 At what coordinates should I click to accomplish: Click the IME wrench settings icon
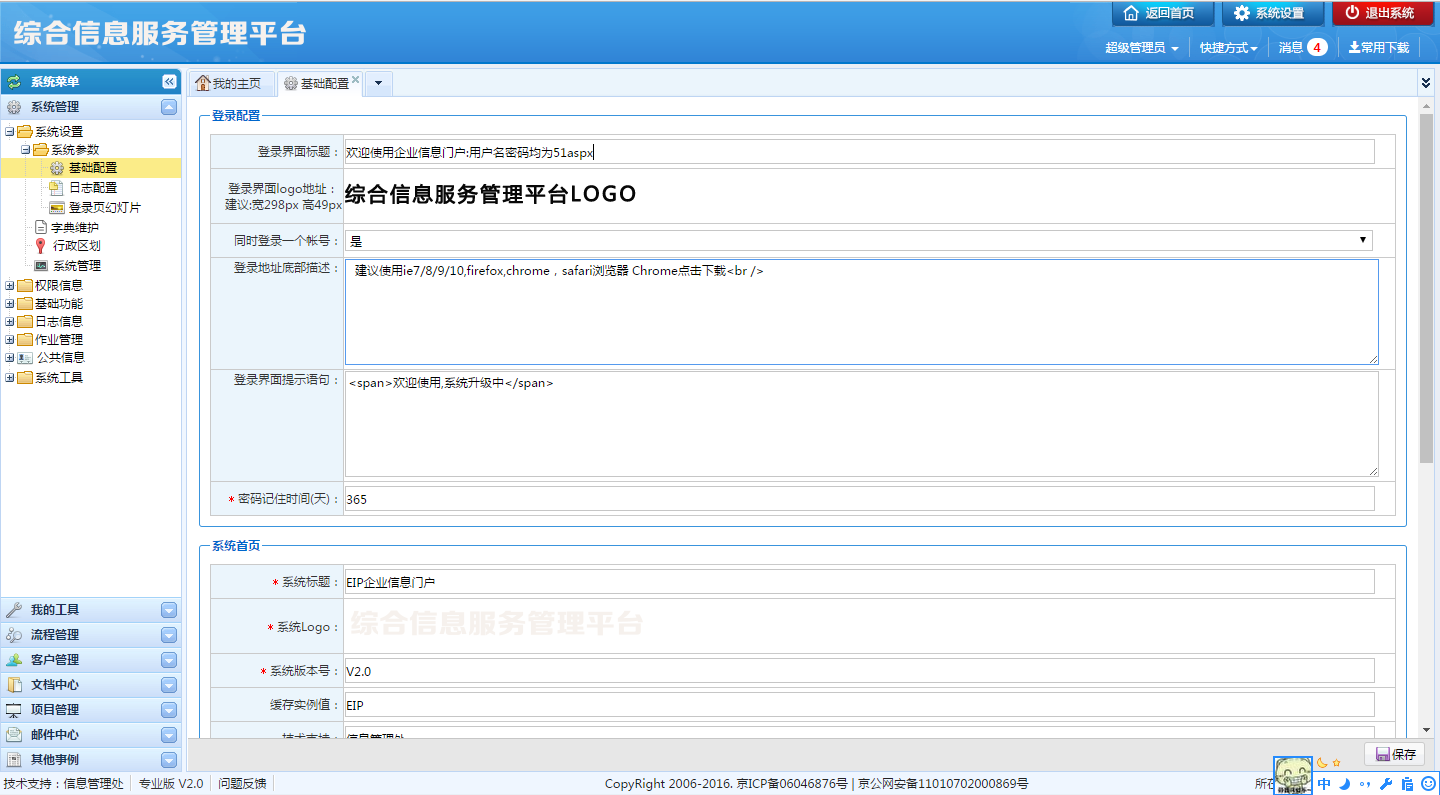tap(1386, 784)
